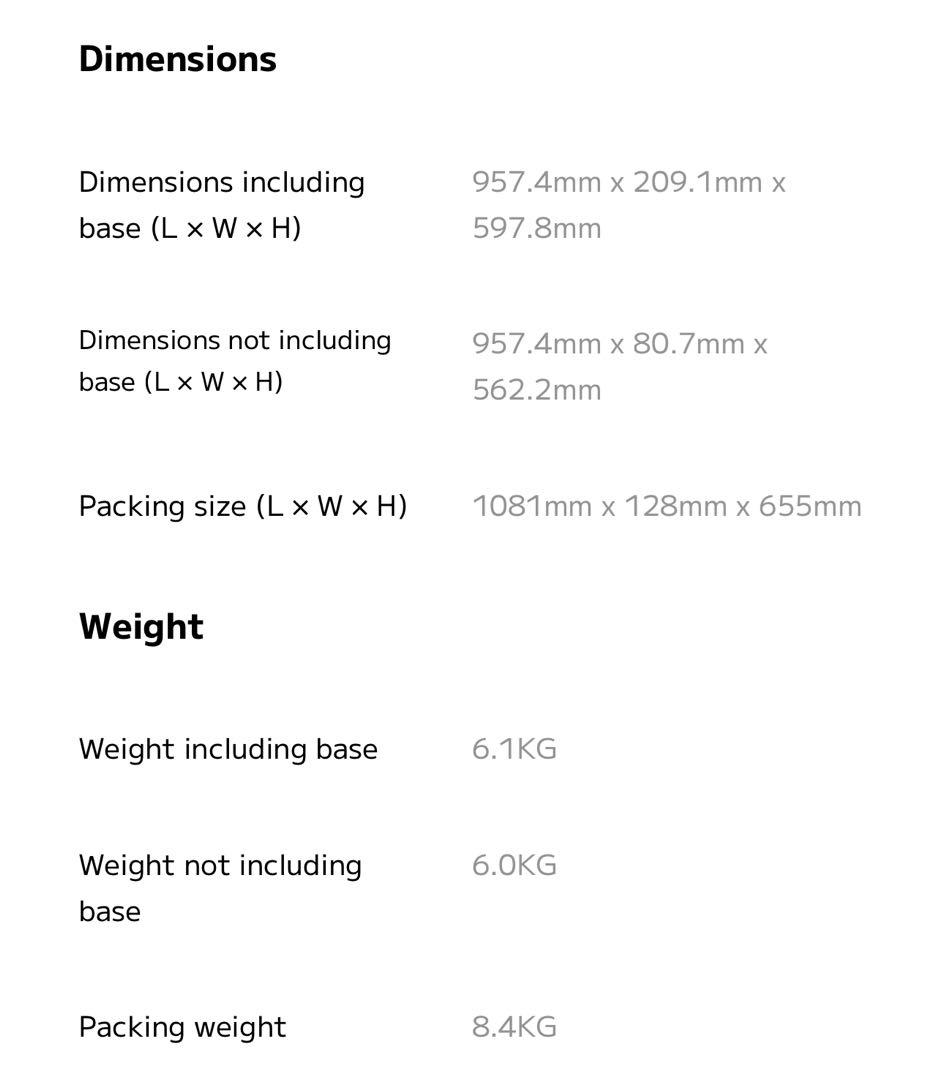Select the 'Dimensions including base' label
Screen dimensions: 944x1080
pos(221,205)
